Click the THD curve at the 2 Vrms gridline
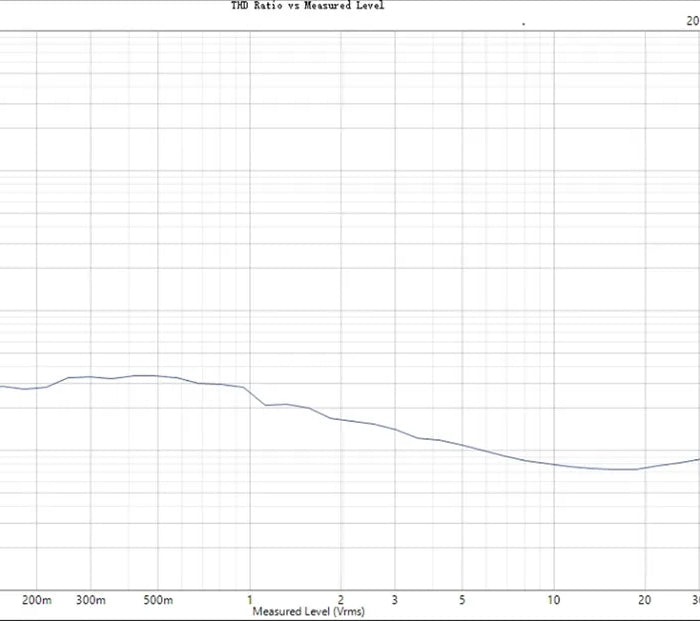The width and height of the screenshot is (700, 621). [340, 420]
